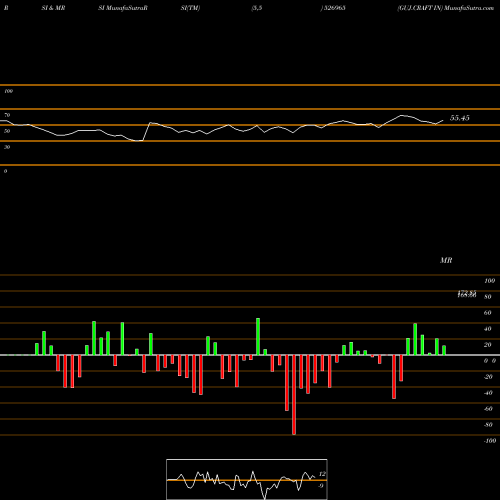Image resolution: width=500 pixels, height=500 pixels.
Task: Click the MR axis label 80
Action: tap(488, 297)
